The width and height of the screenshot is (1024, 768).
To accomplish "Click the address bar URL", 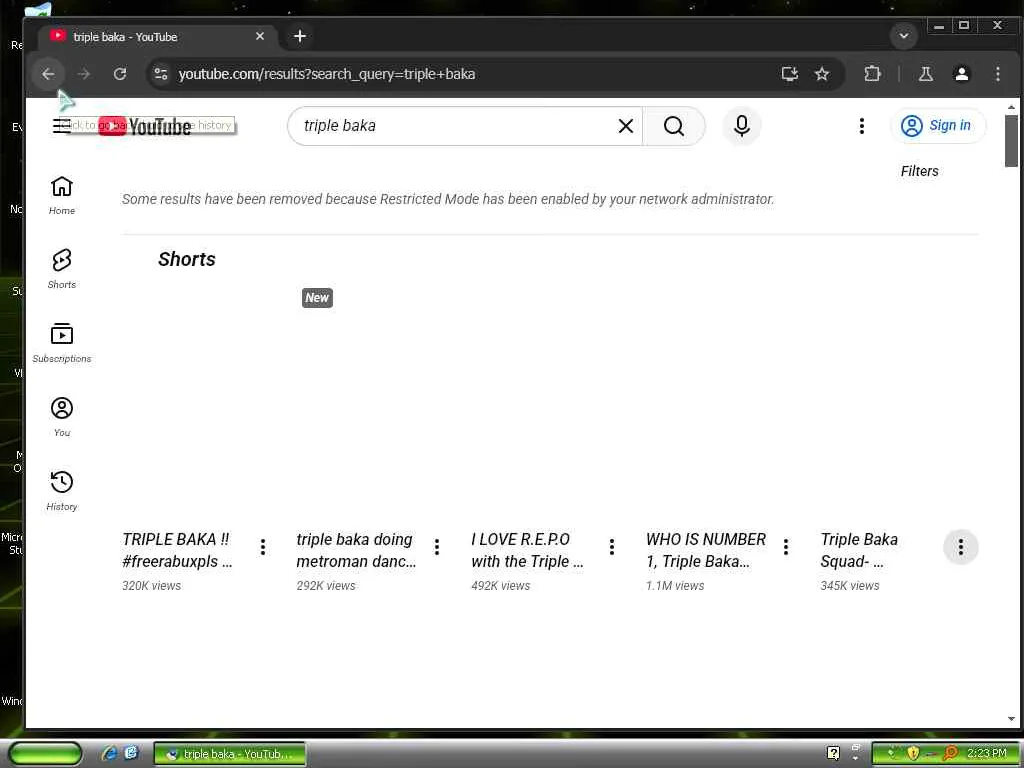I will pyautogui.click(x=327, y=74).
